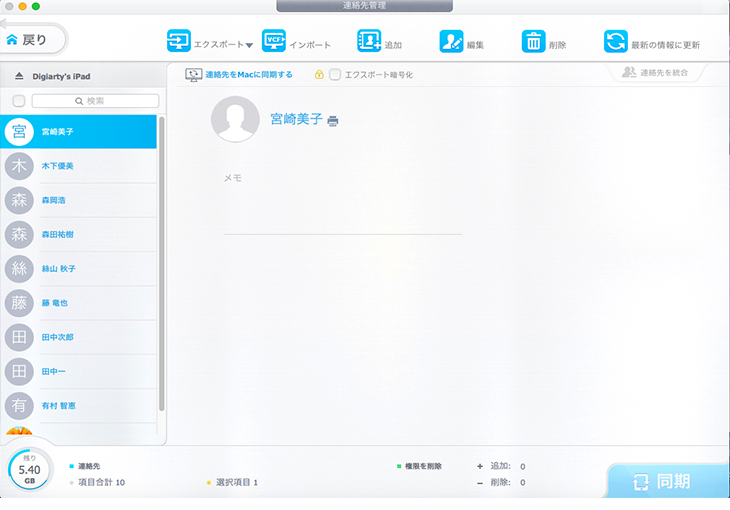Viewport: 730px width, 510px height.
Task: Click the eject icon next to Digiarty's iPad
Action: pyautogui.click(x=18, y=77)
